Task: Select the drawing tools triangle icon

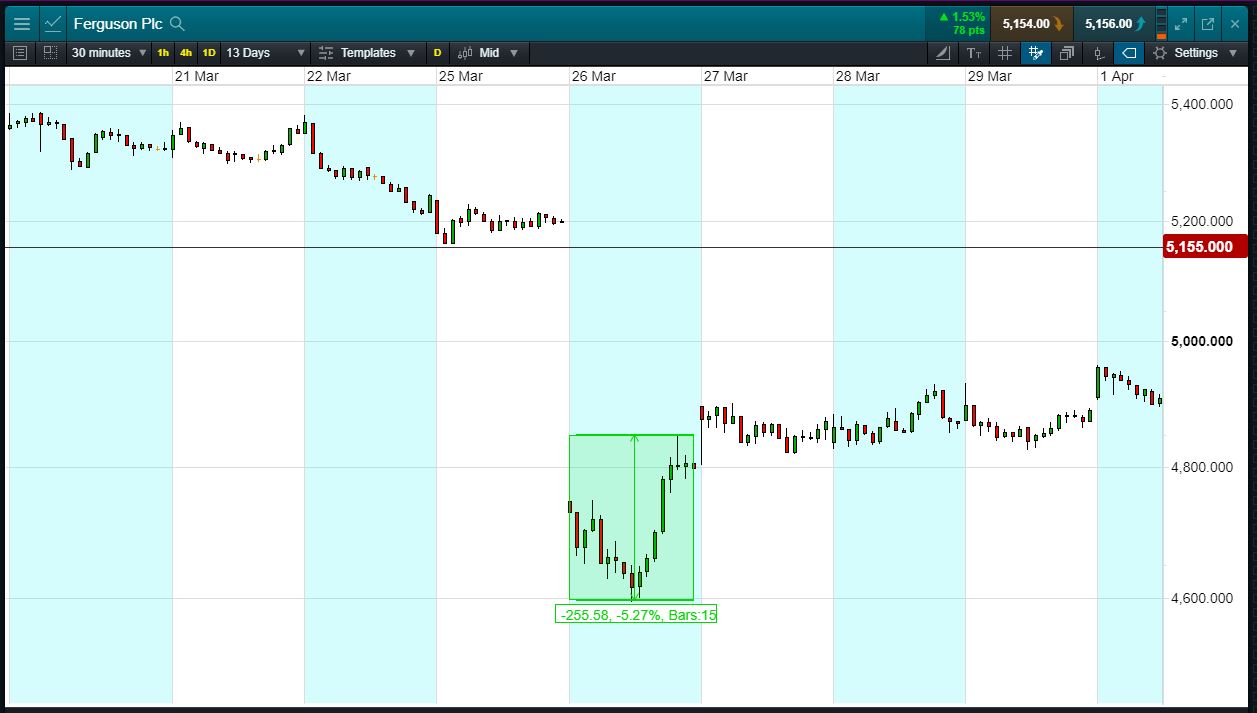Action: (943, 53)
